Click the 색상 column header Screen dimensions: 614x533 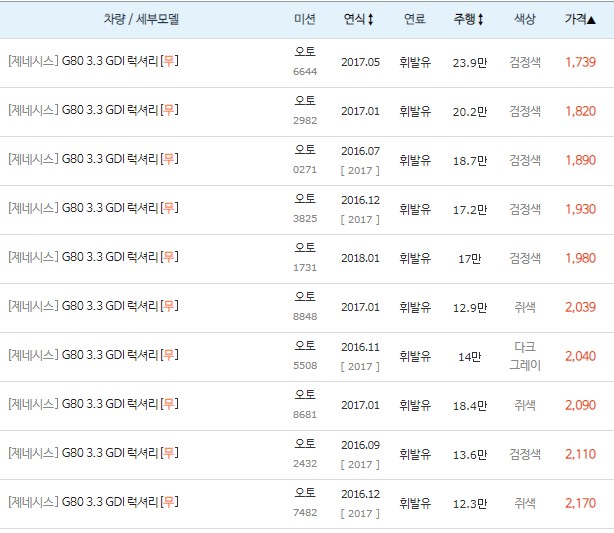pos(525,19)
